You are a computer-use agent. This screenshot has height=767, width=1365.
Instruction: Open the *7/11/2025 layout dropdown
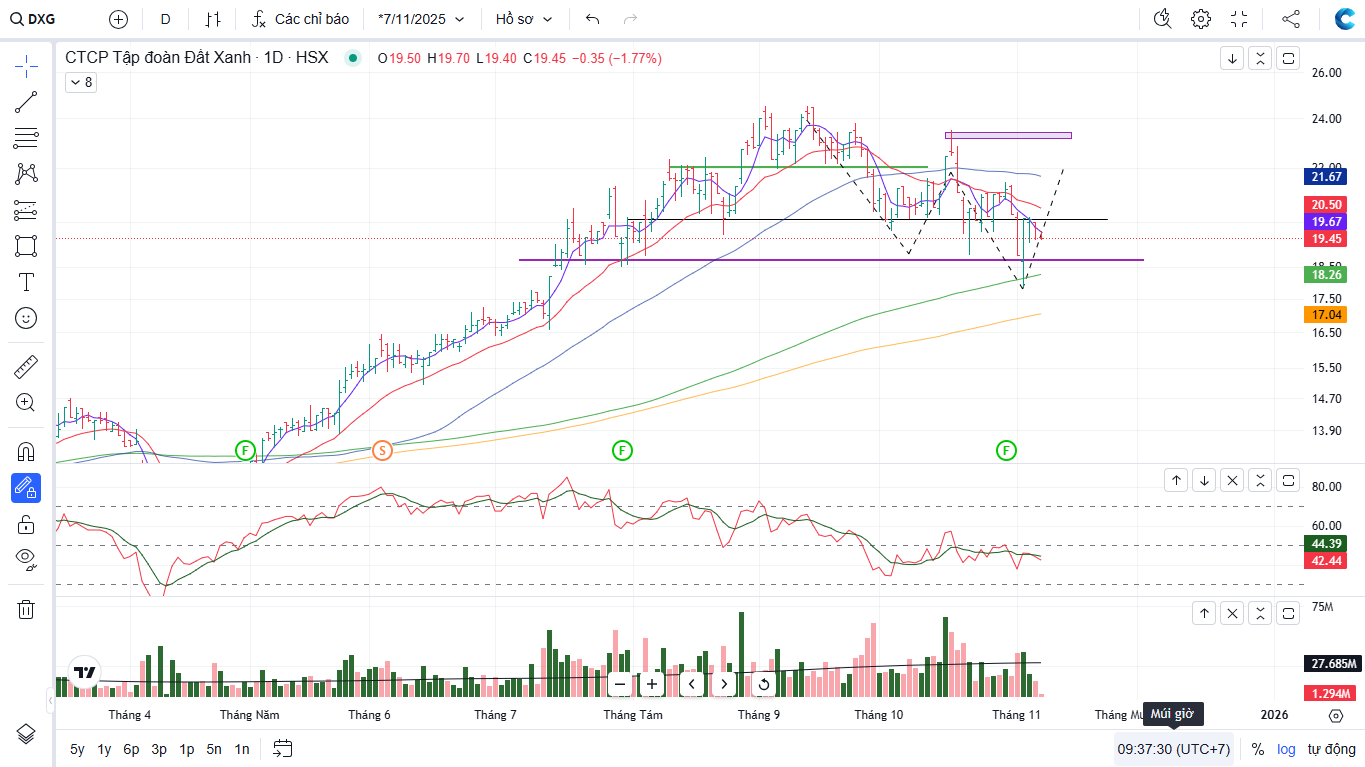tap(421, 19)
